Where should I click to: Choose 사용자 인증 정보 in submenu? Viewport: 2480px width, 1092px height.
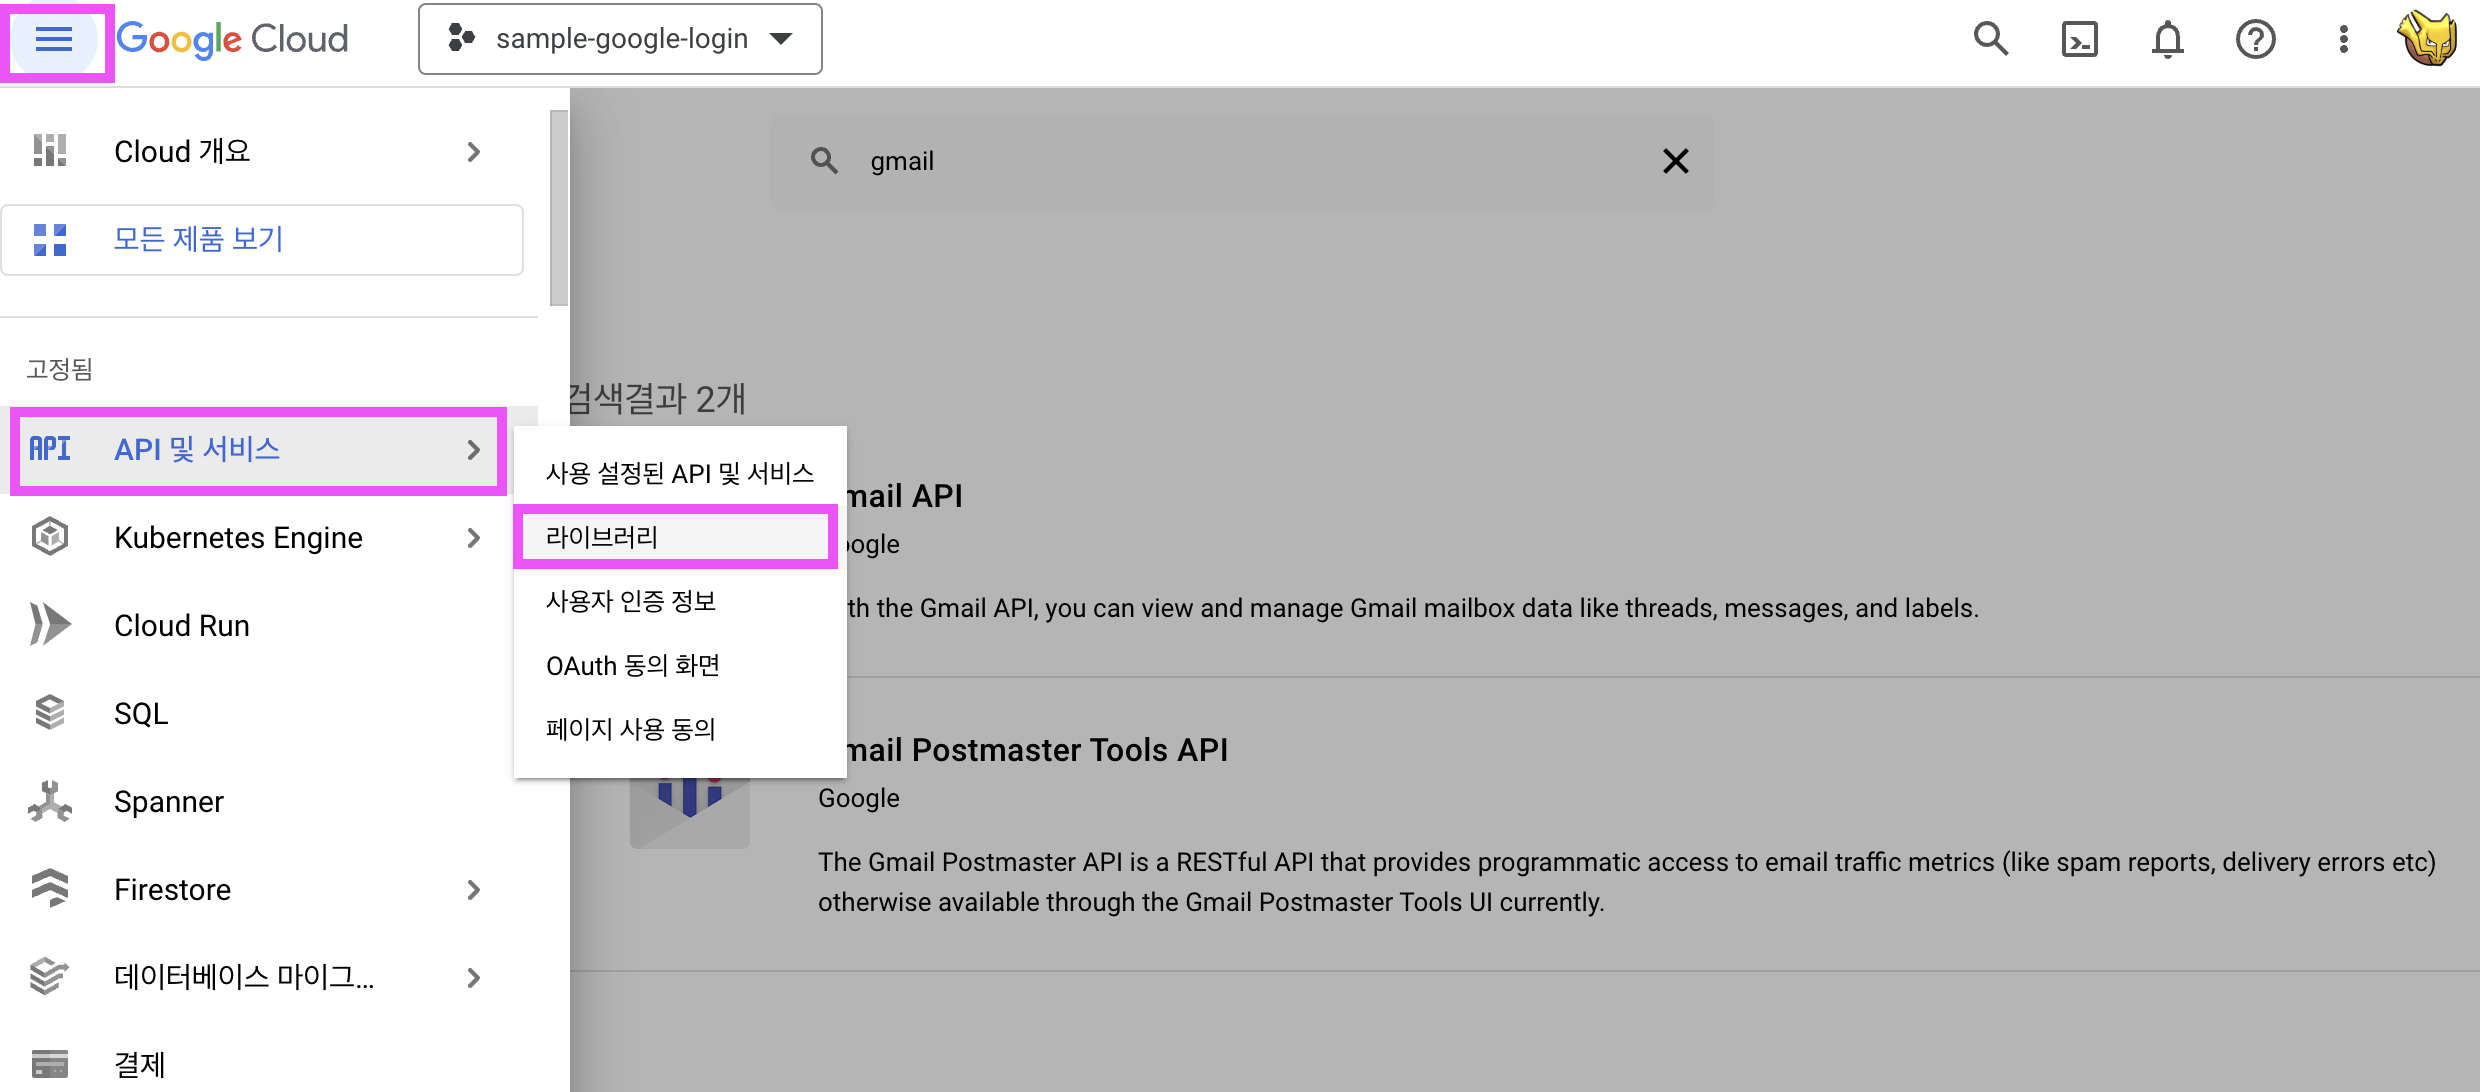pyautogui.click(x=630, y=601)
